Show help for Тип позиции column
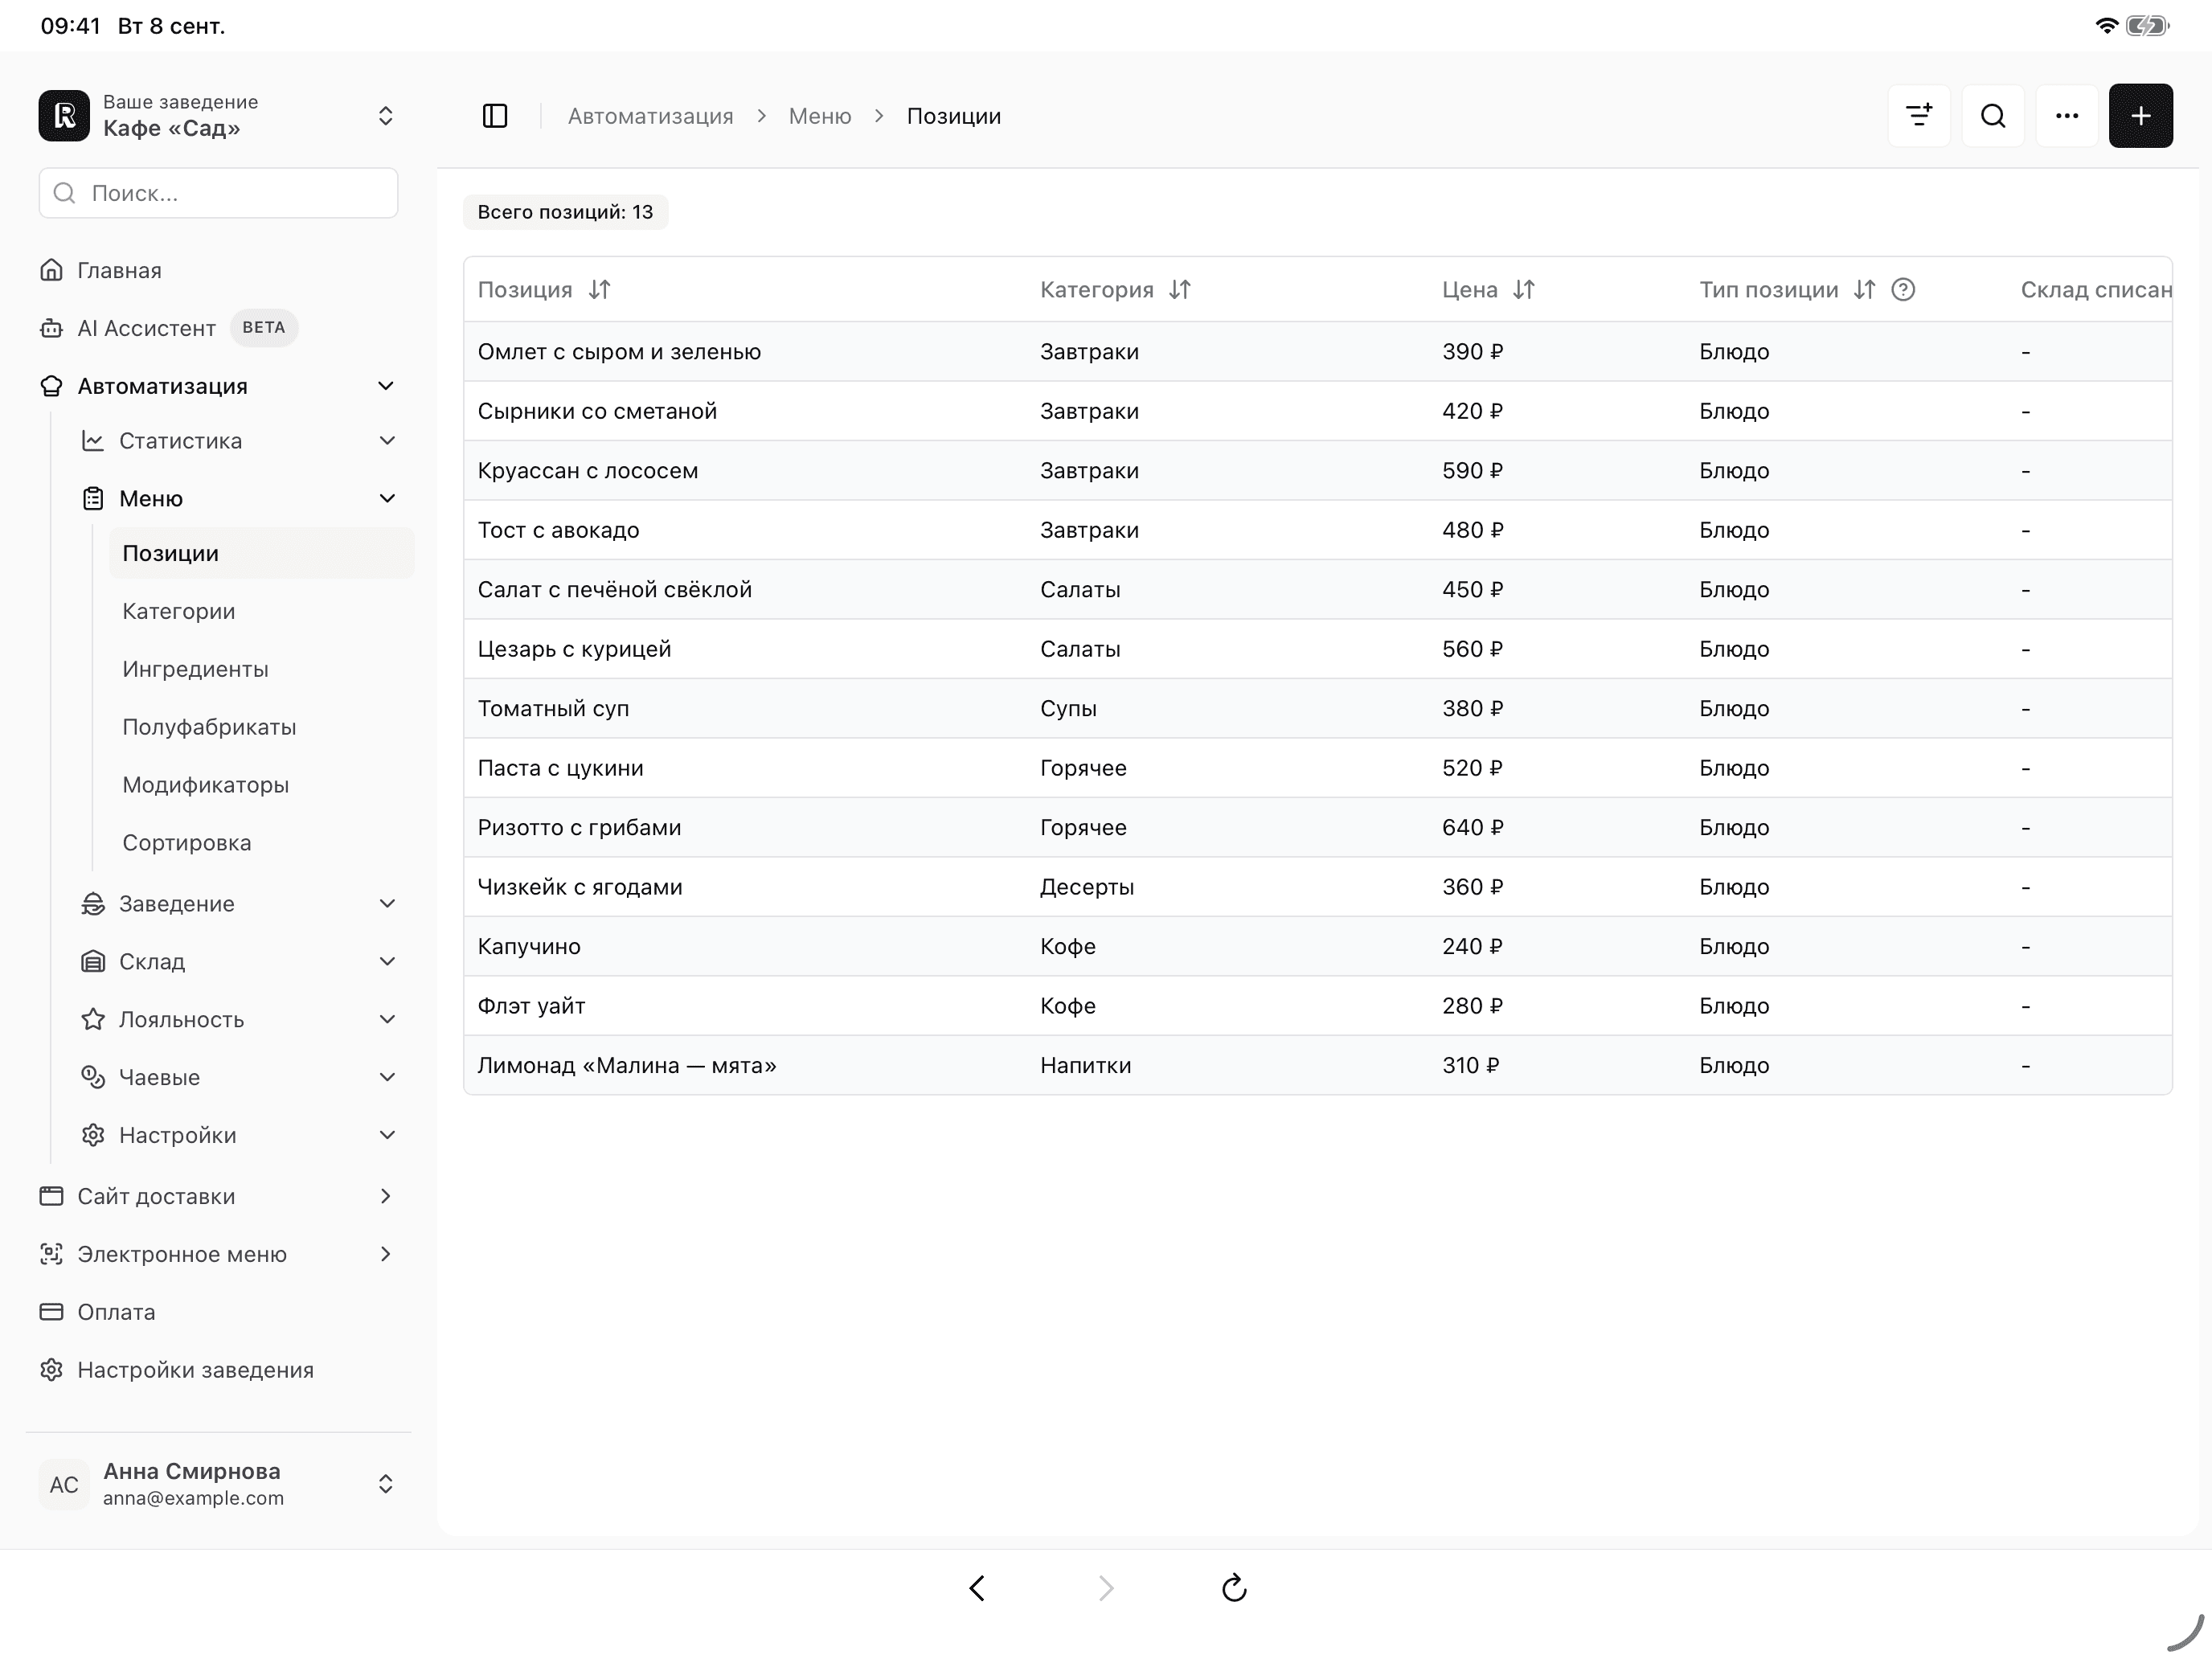The width and height of the screenshot is (2212, 1659). coord(1904,290)
